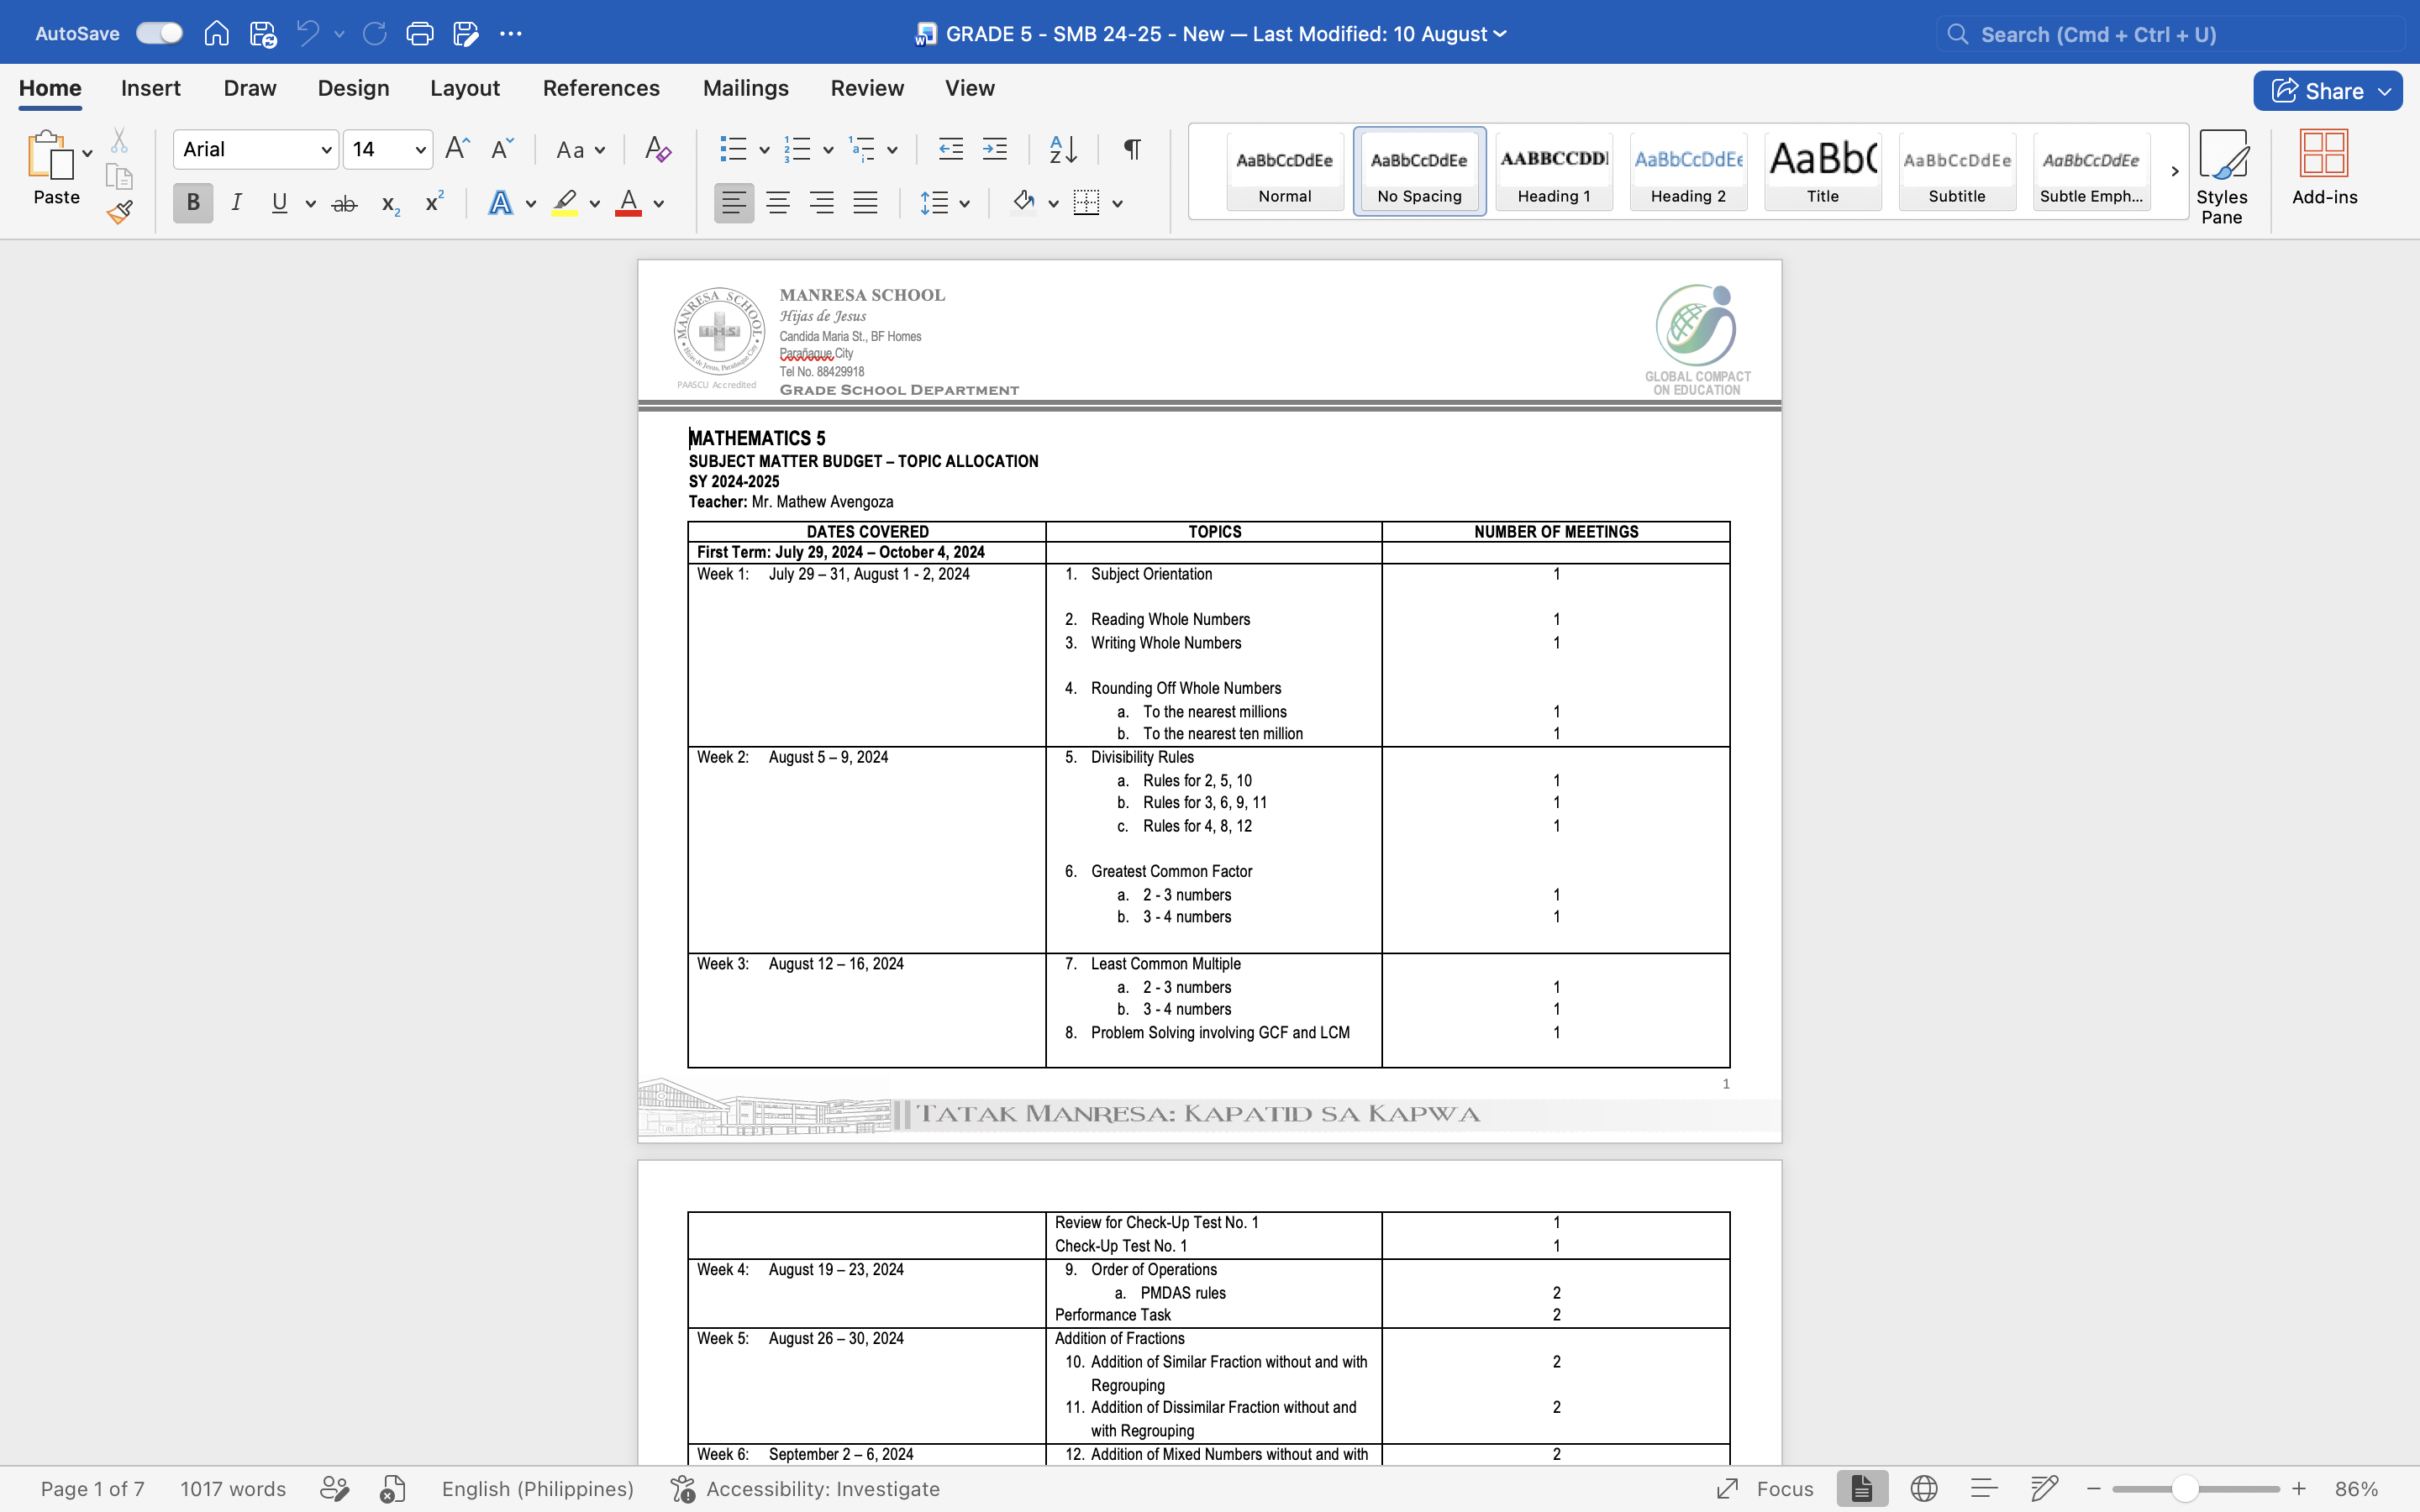Open the Borders dropdown arrow
The height and width of the screenshot is (1512, 2420).
(1118, 204)
